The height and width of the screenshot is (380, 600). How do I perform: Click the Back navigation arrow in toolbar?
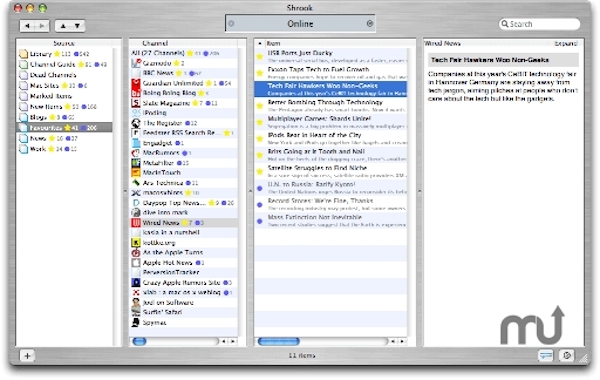(27, 26)
